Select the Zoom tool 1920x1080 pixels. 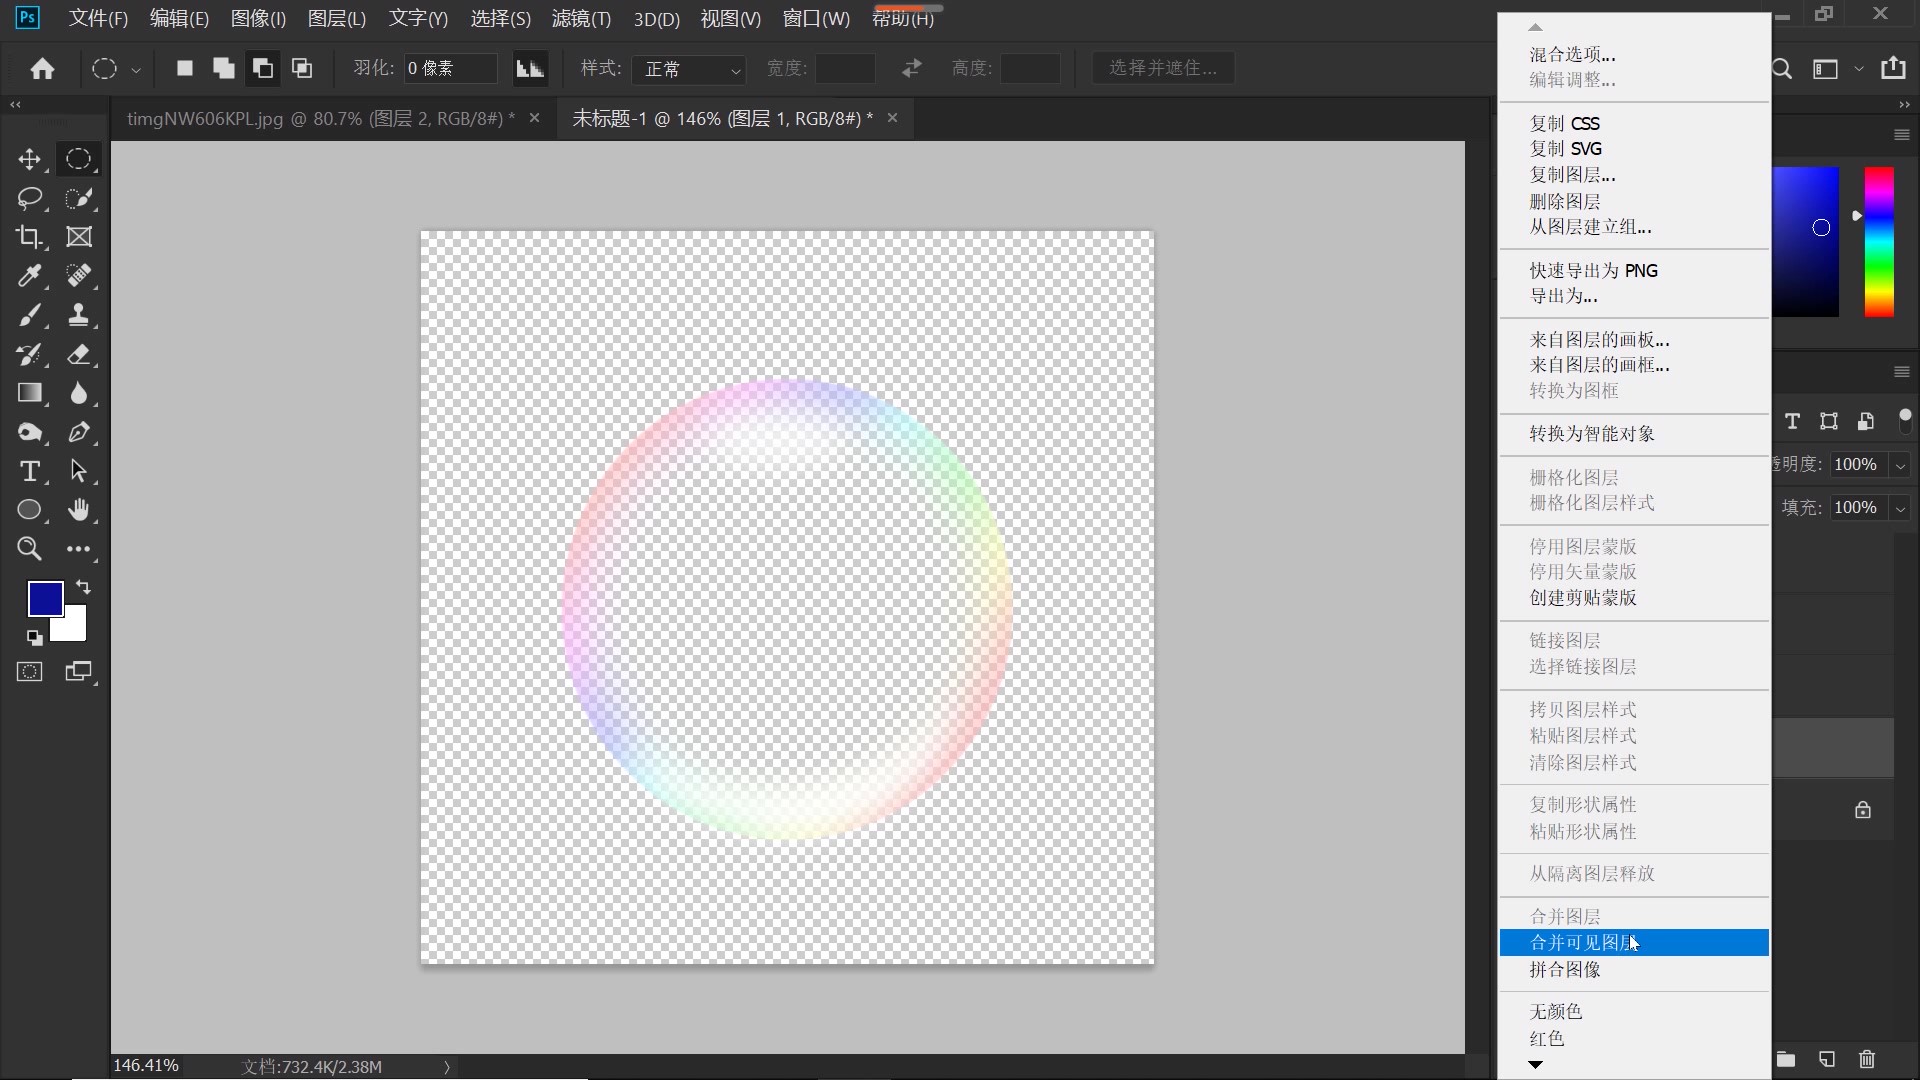click(30, 549)
